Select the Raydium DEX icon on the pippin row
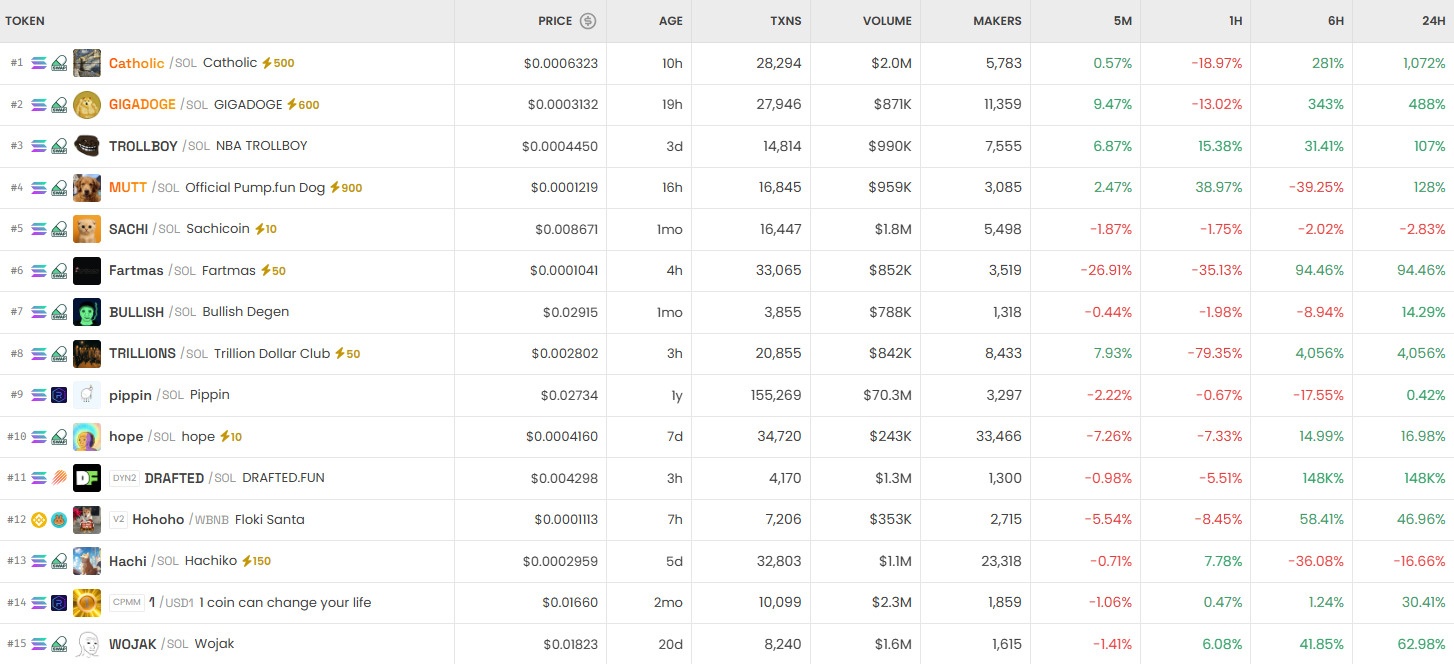Screen dimensions: 1454x664 (x=57, y=395)
